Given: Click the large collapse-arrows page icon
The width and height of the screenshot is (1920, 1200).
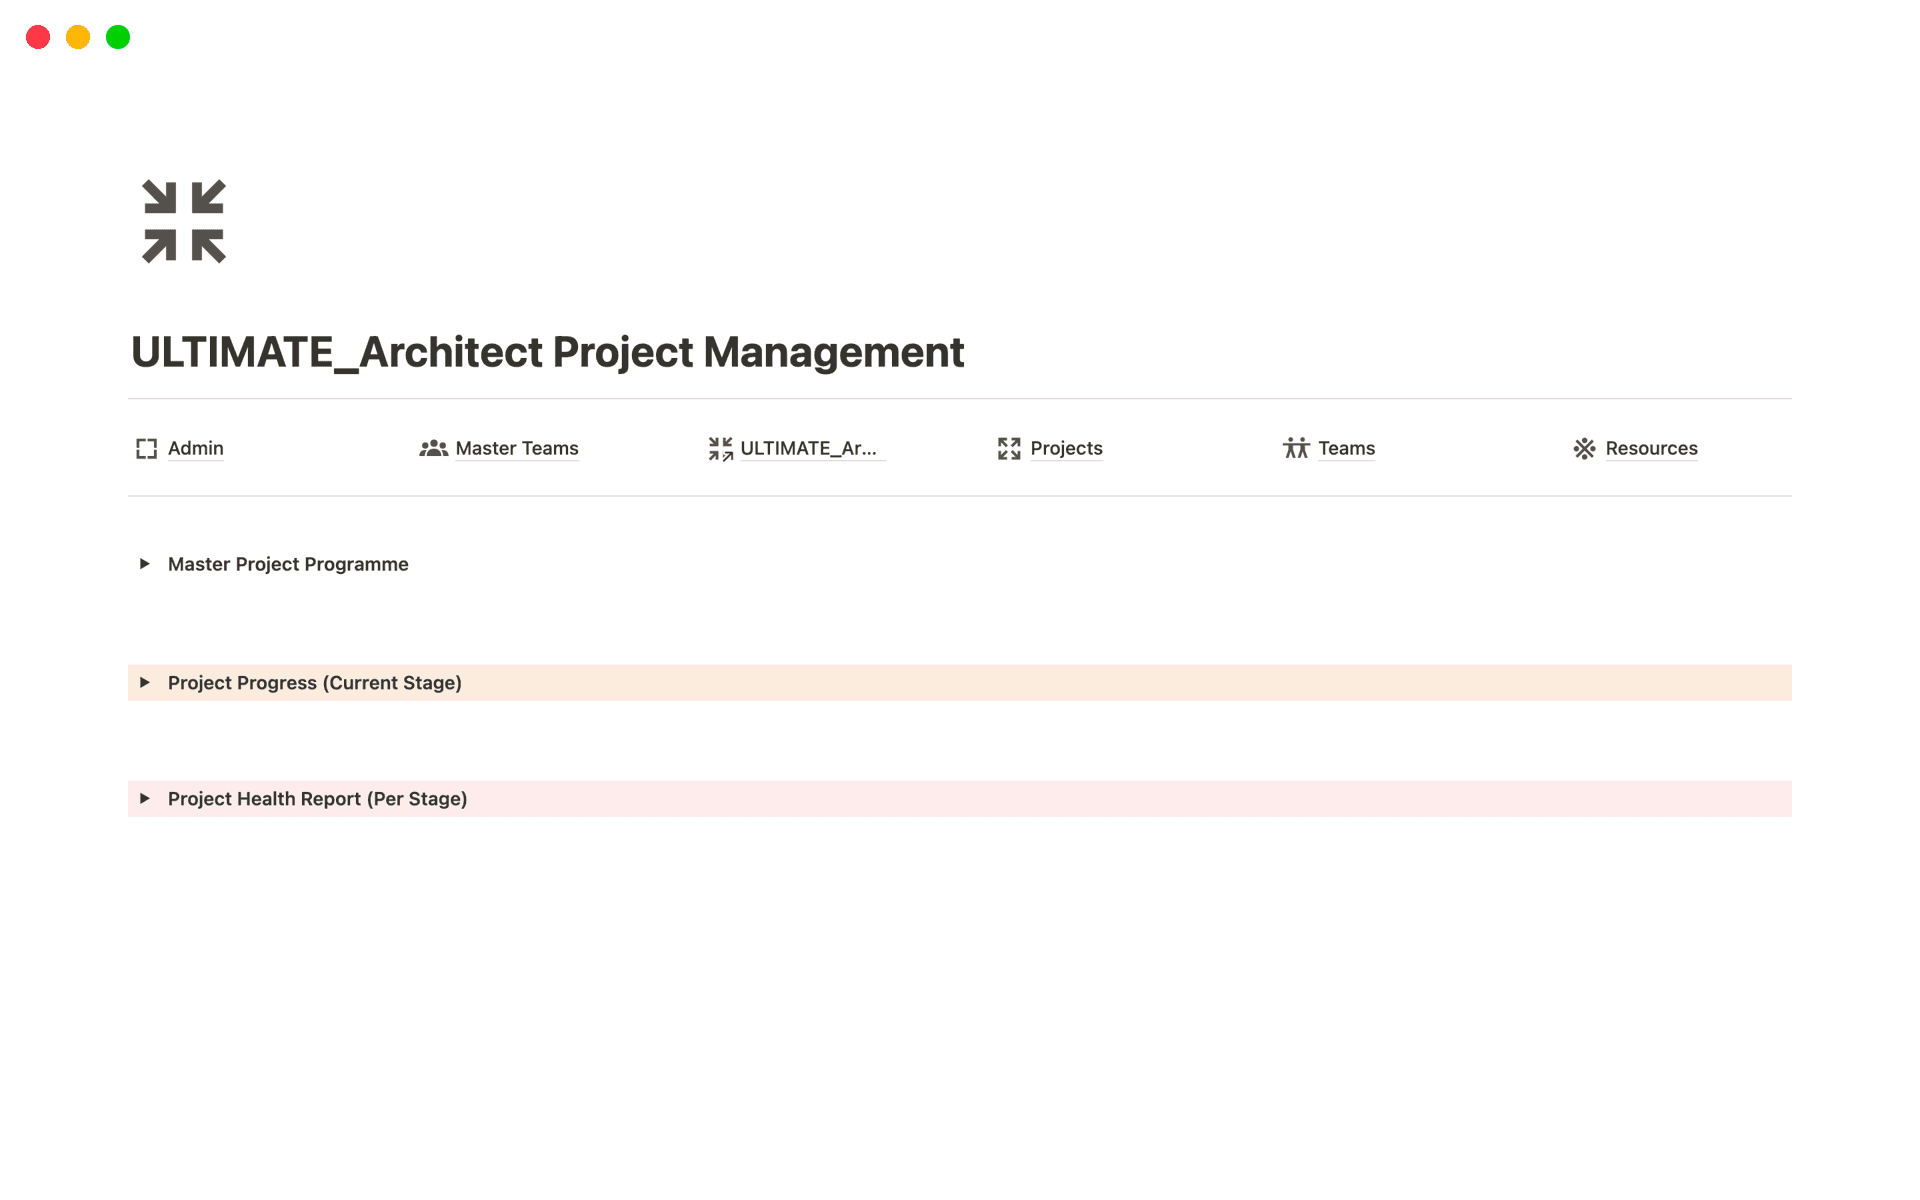Looking at the screenshot, I should [x=184, y=222].
